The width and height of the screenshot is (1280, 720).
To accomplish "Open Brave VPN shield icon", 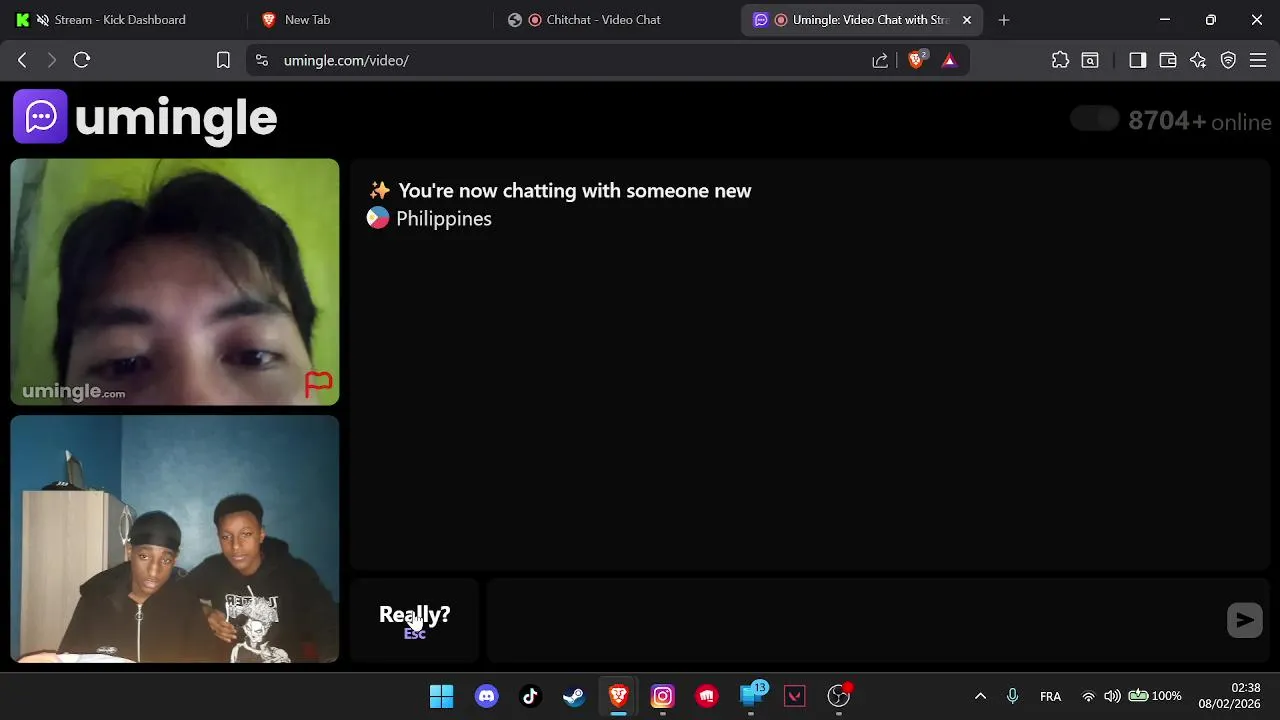I will coord(1228,60).
